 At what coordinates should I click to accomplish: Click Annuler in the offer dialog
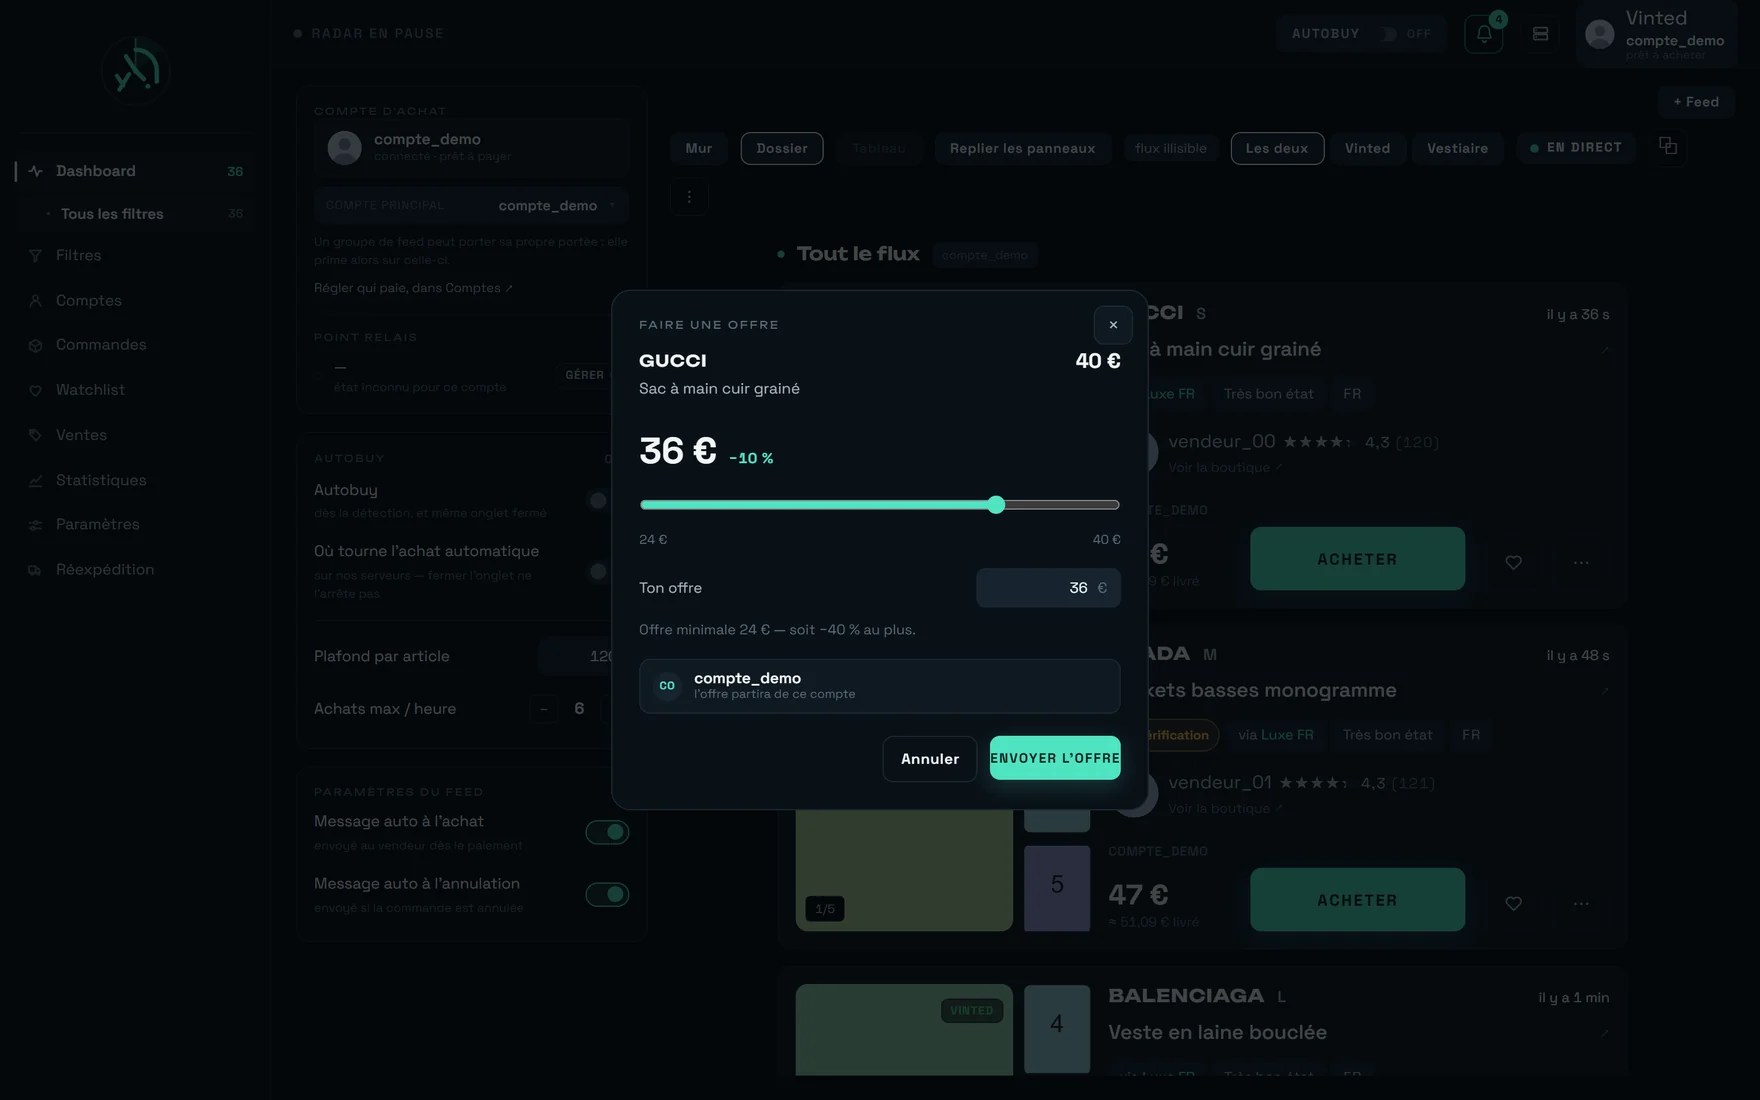click(x=929, y=759)
